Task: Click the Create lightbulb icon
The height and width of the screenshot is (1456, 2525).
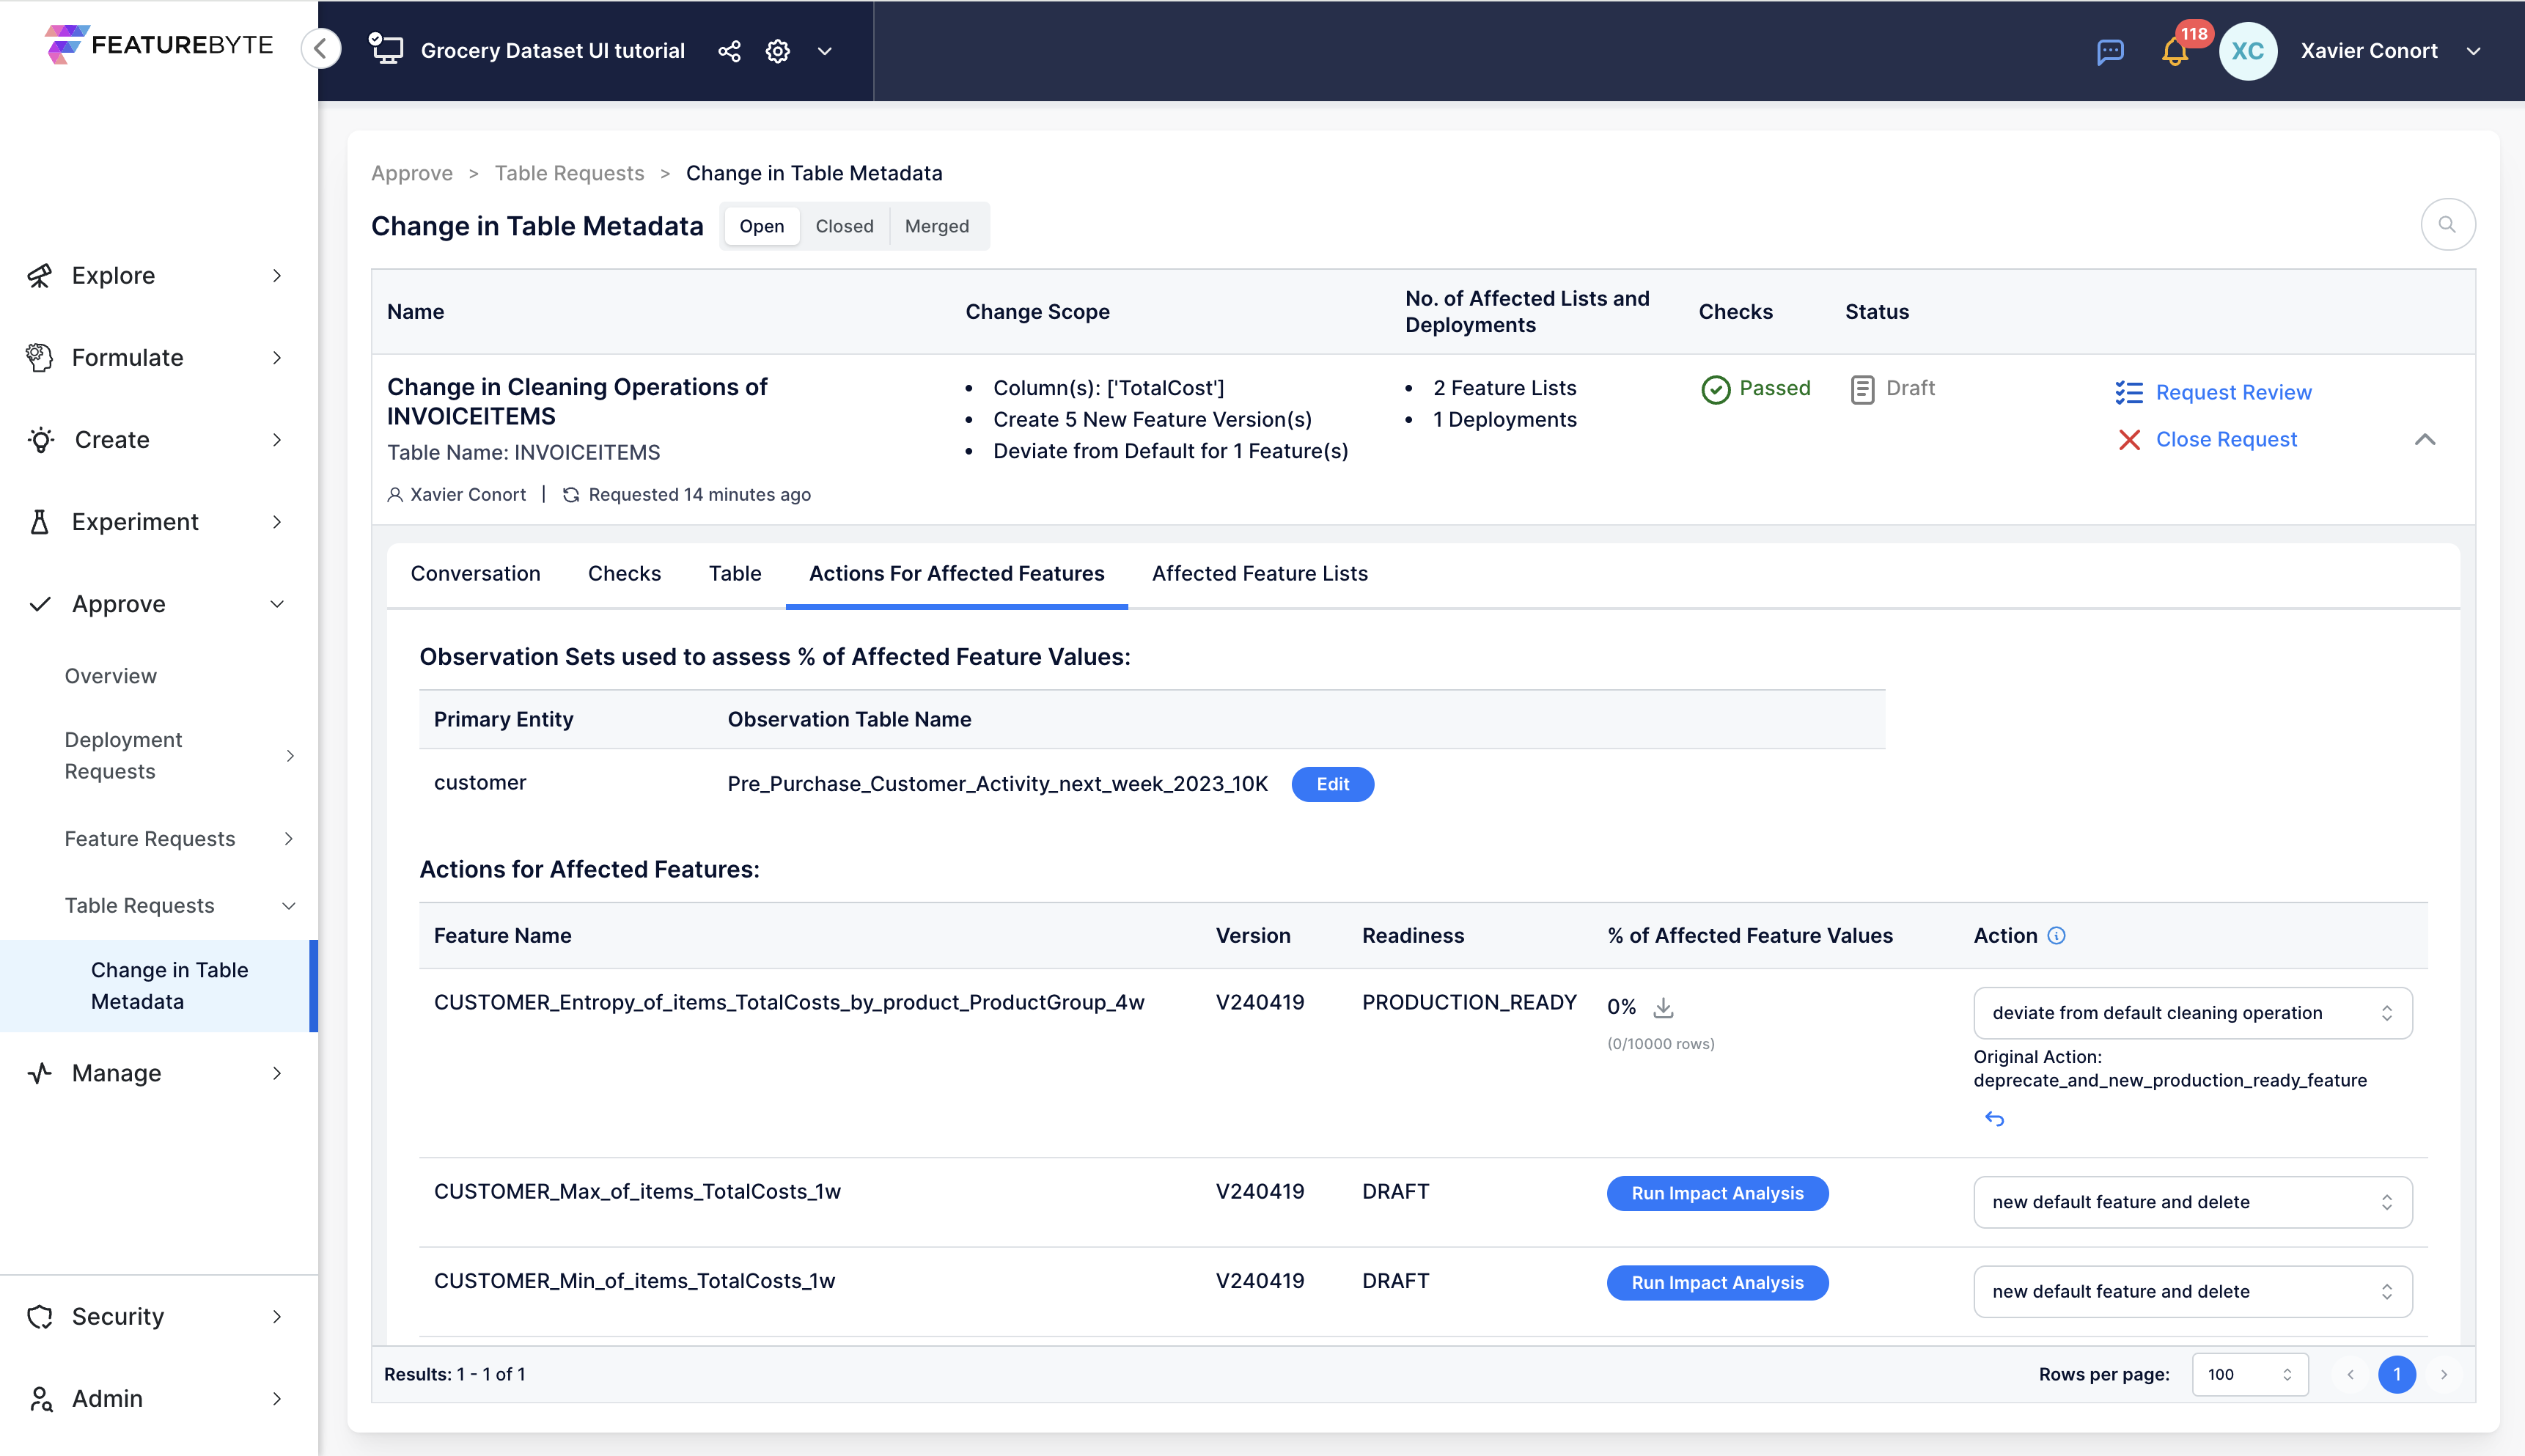Action: [x=40, y=439]
